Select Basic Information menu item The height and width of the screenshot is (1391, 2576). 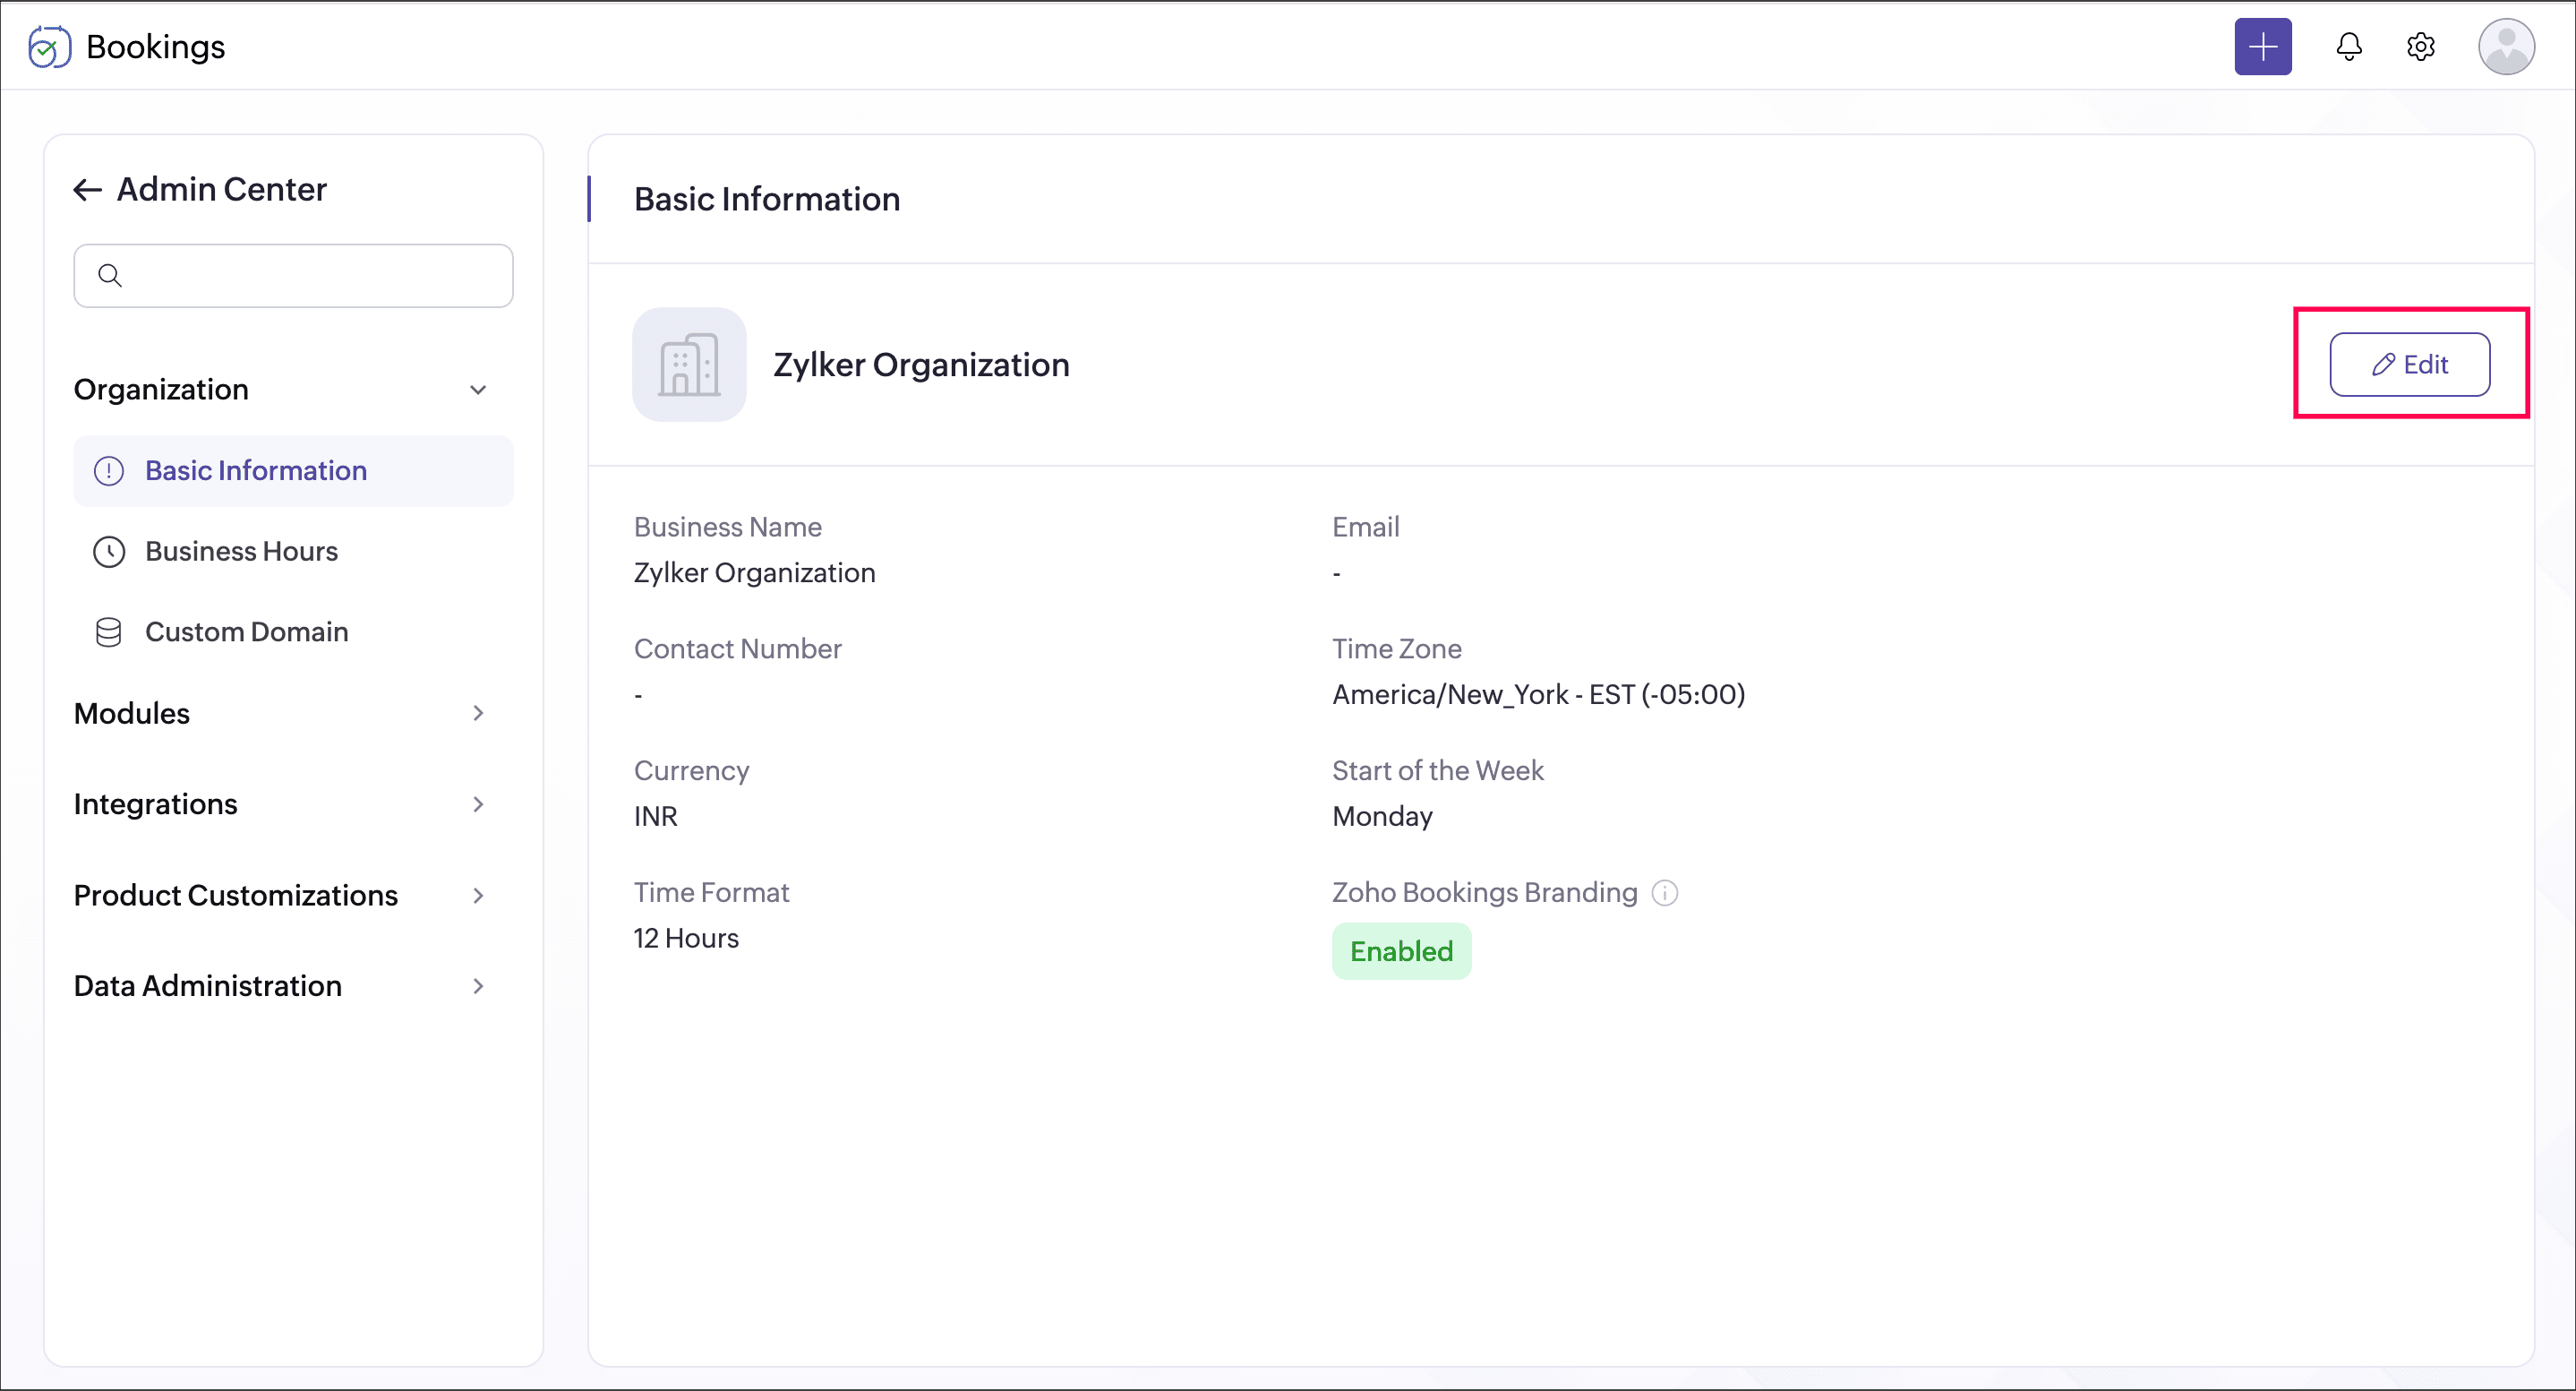coord(255,470)
